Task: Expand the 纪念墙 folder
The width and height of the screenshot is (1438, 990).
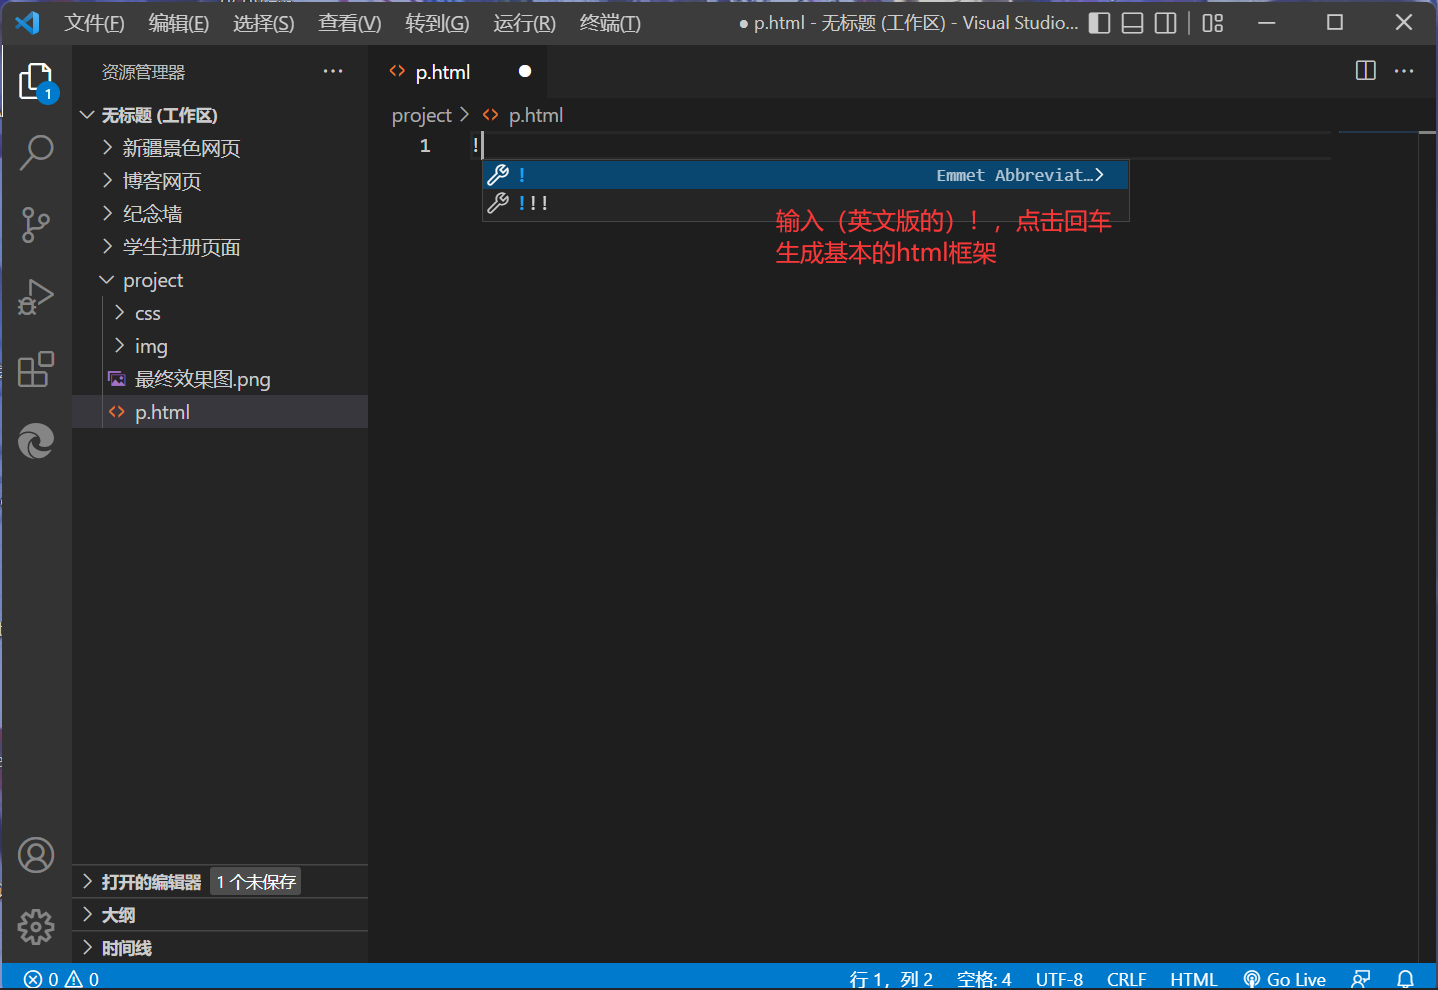Action: coord(220,214)
